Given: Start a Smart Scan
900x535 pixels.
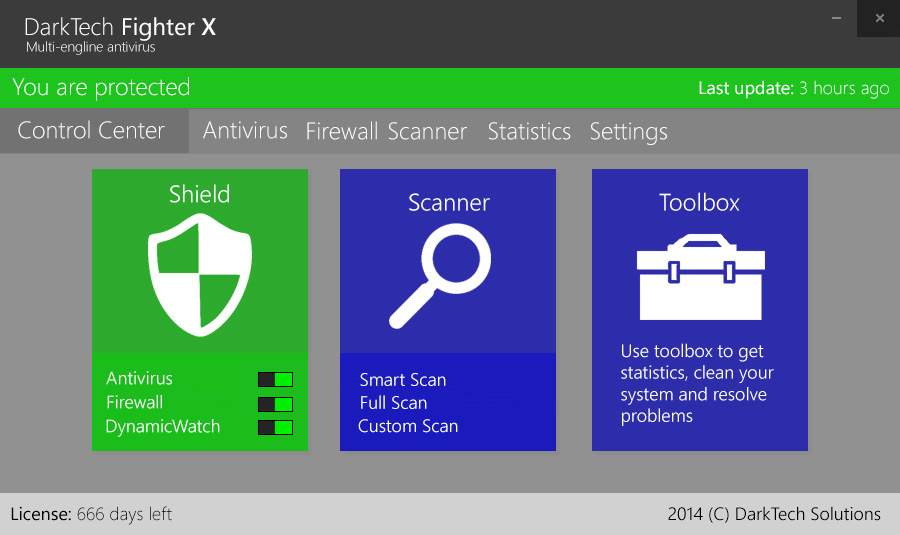Looking at the screenshot, I should pos(403,380).
